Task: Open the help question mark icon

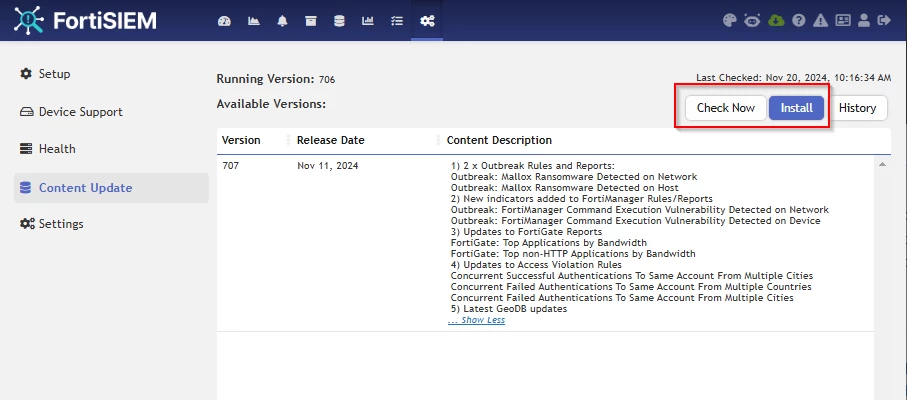Action: pos(799,21)
